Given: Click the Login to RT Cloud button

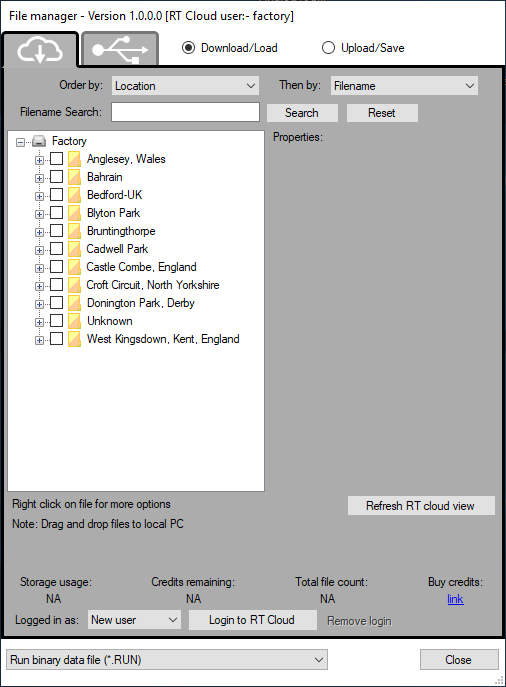Looking at the screenshot, I should [x=253, y=620].
